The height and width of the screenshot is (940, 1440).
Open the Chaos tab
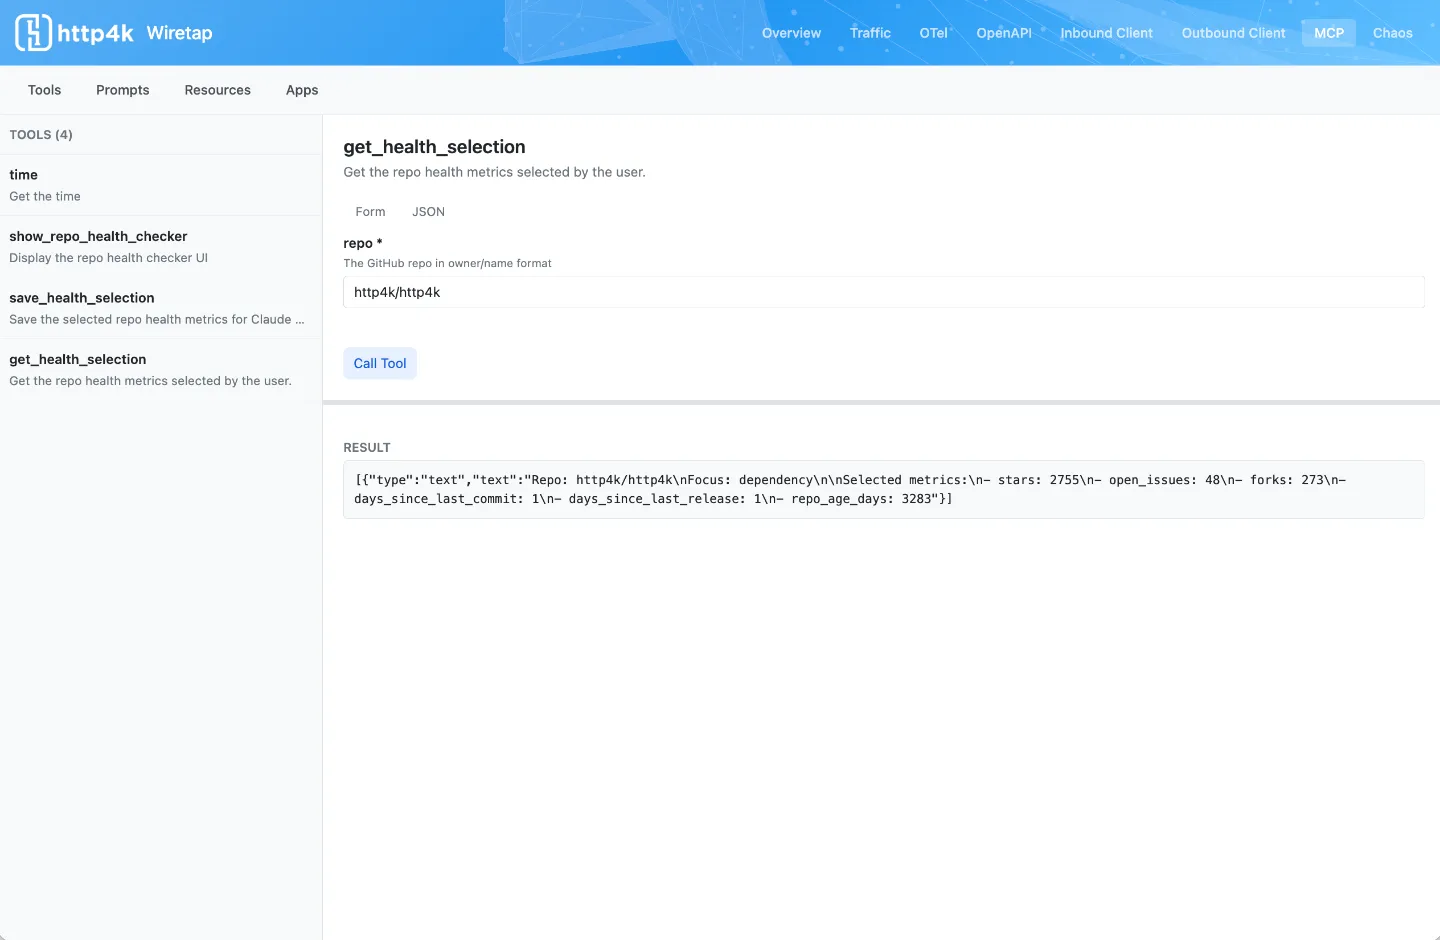click(1392, 33)
